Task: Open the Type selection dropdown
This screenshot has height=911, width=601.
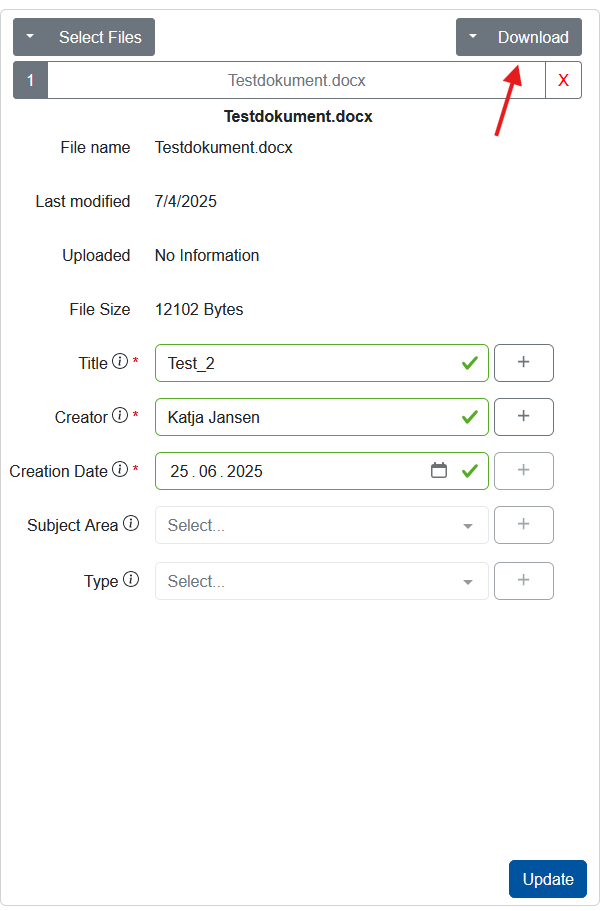Action: pos(320,580)
